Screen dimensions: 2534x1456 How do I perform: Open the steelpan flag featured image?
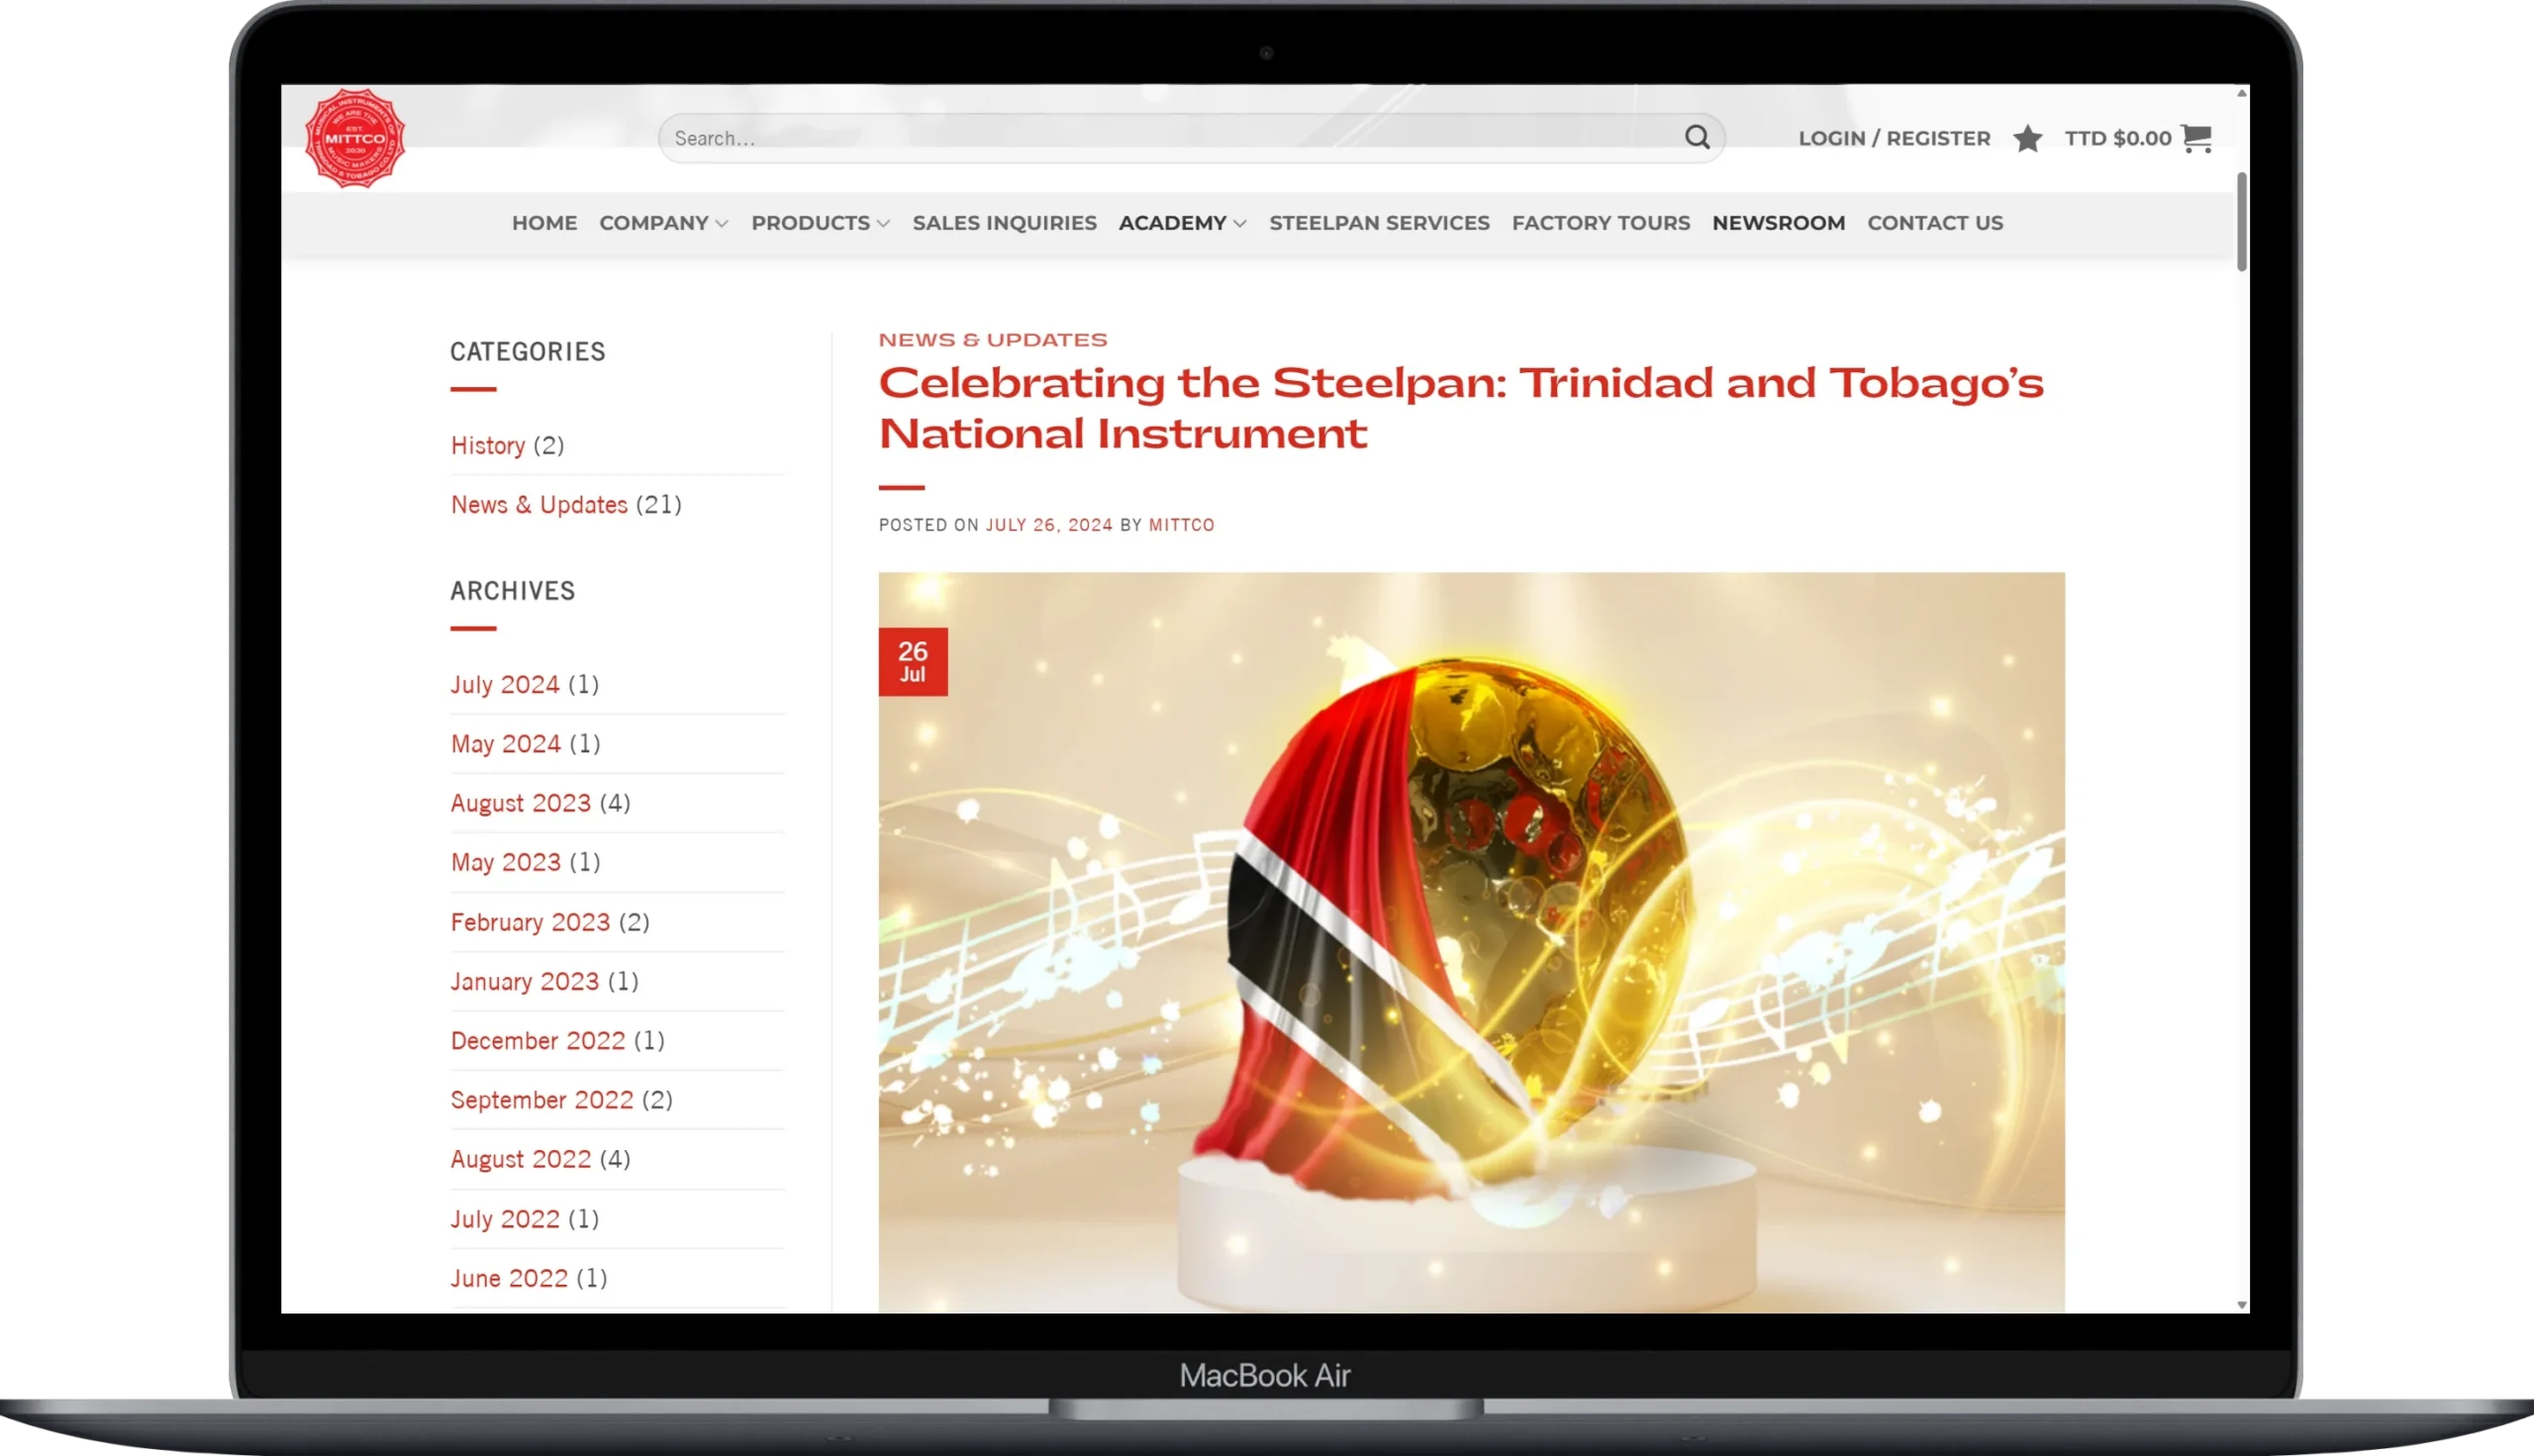1470,940
